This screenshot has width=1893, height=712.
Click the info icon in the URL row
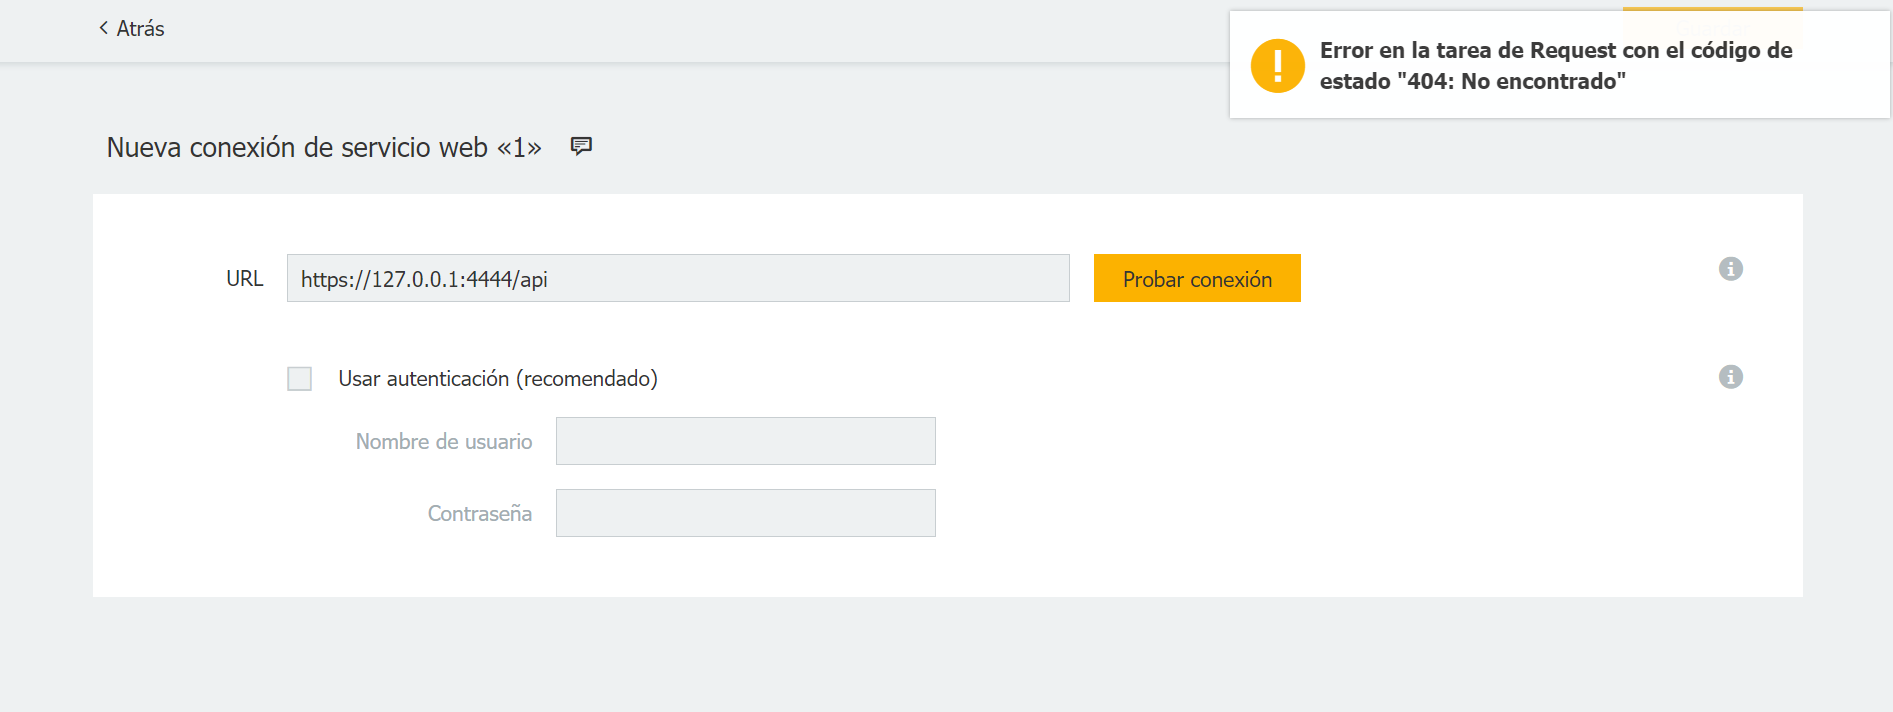point(1730,269)
